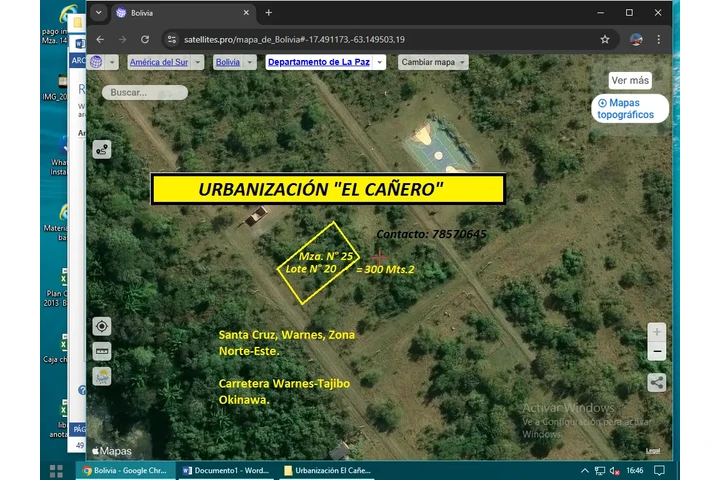Show hidden system tray icons
The image size is (720, 480).
point(585,470)
